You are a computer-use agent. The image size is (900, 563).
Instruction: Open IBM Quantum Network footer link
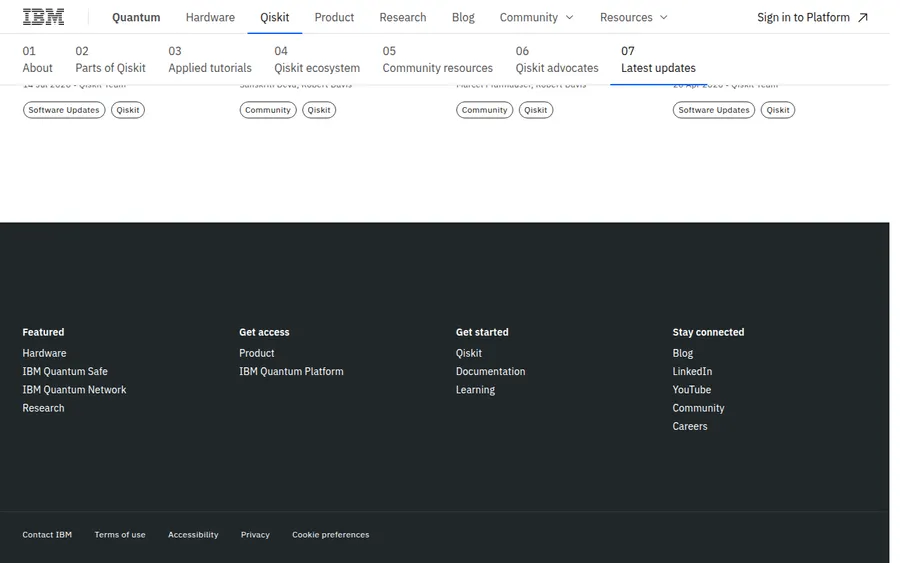click(74, 390)
